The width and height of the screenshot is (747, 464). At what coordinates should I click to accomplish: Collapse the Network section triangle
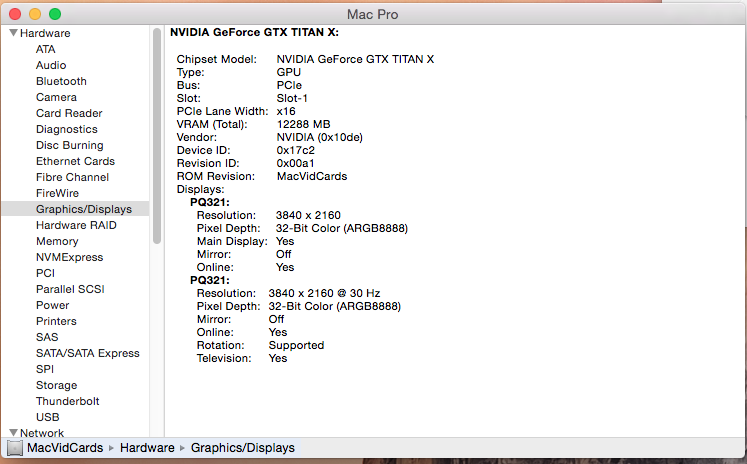[13, 433]
